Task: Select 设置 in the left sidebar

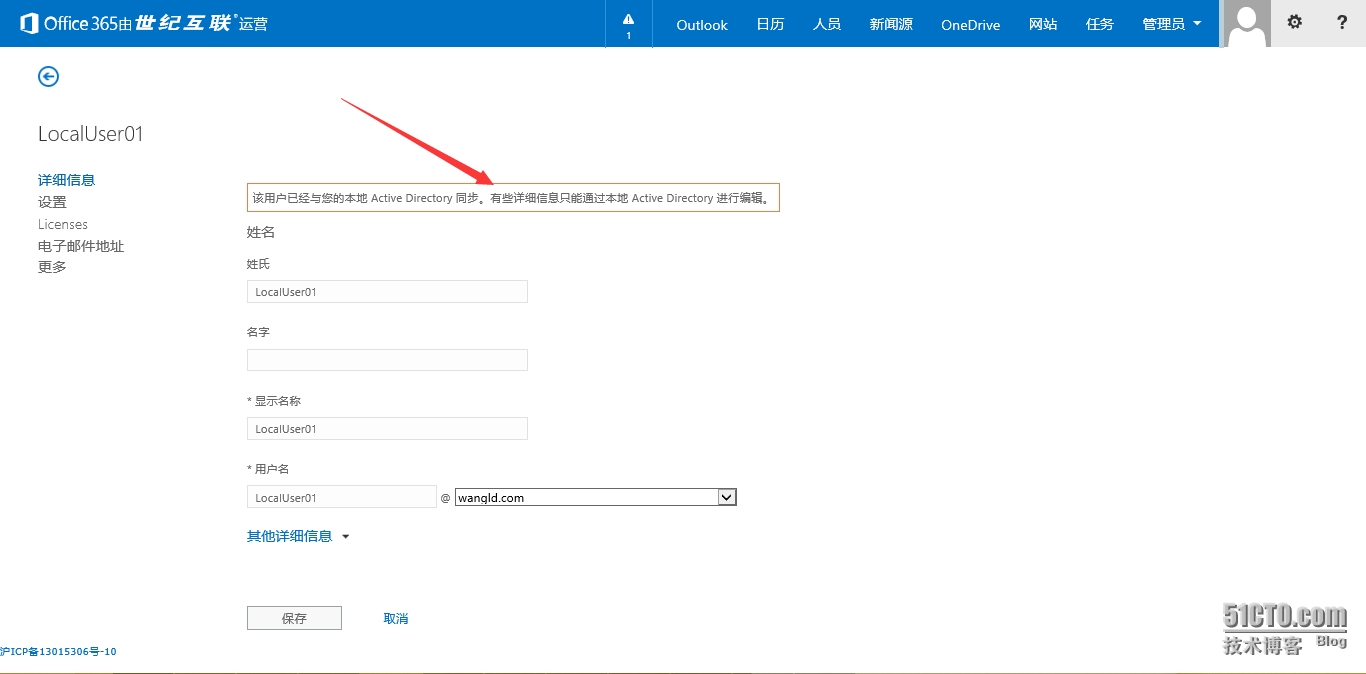Action: (52, 202)
